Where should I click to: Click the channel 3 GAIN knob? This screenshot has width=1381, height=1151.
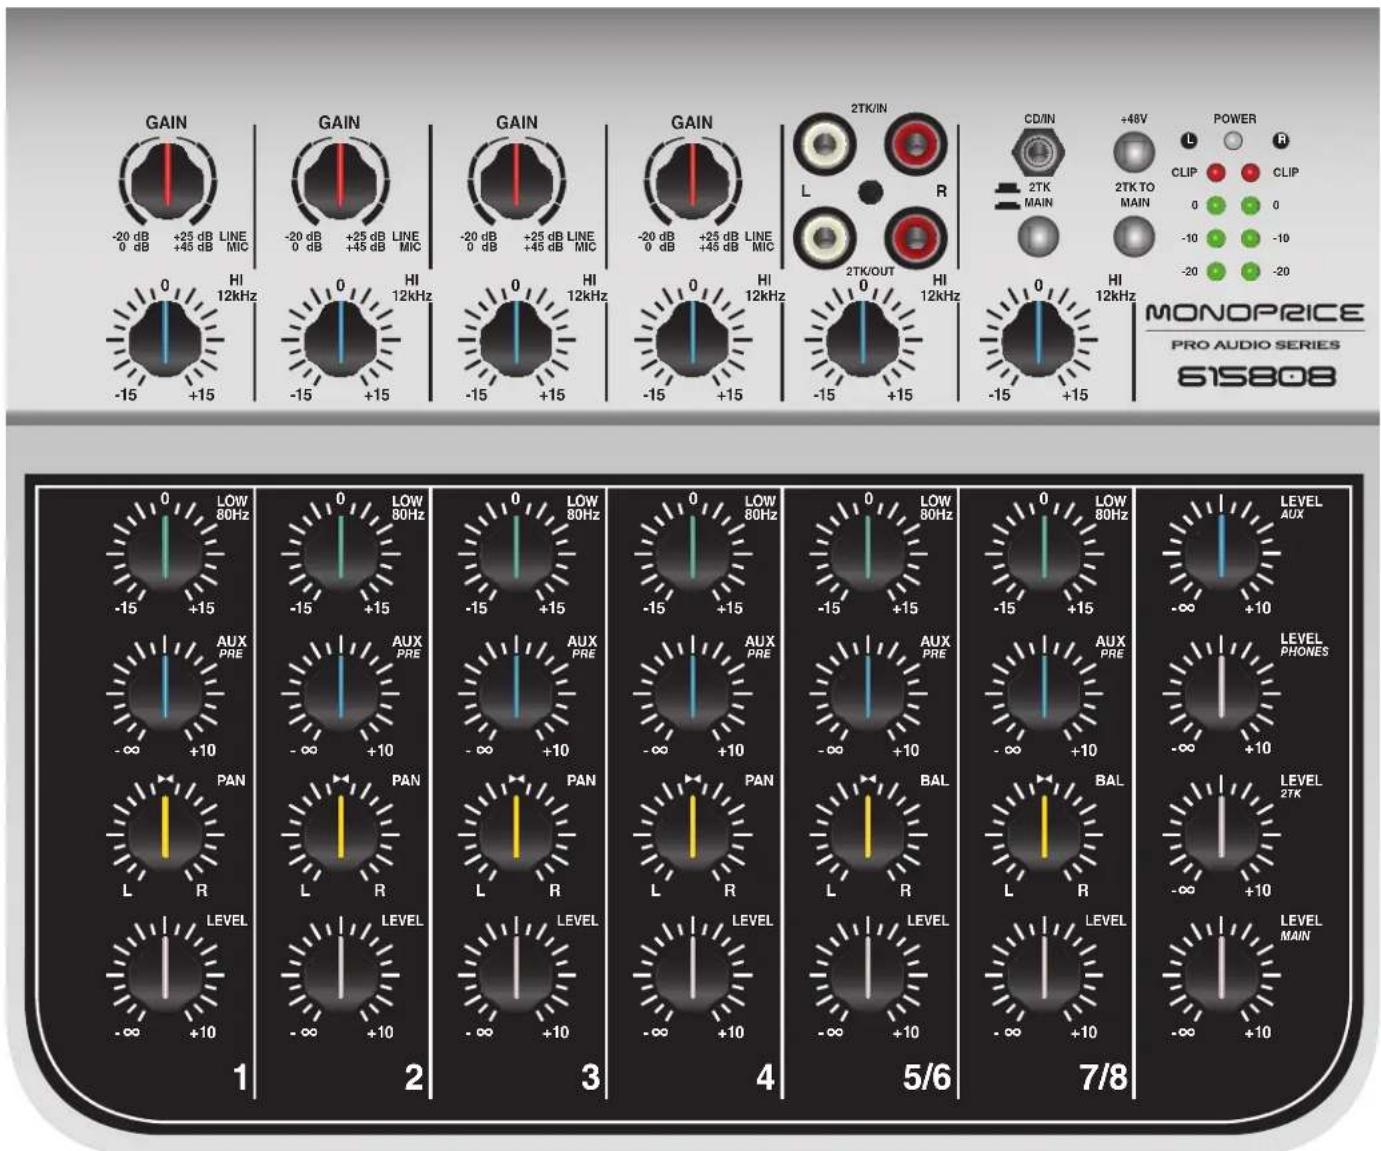pyautogui.click(x=516, y=181)
